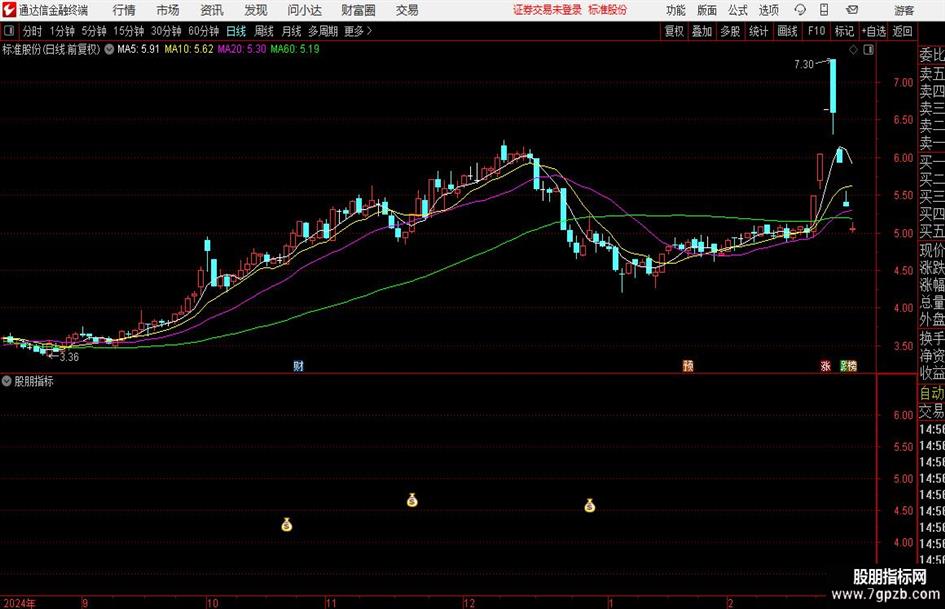Open the 选项 menu
945x609 pixels.
(769, 10)
